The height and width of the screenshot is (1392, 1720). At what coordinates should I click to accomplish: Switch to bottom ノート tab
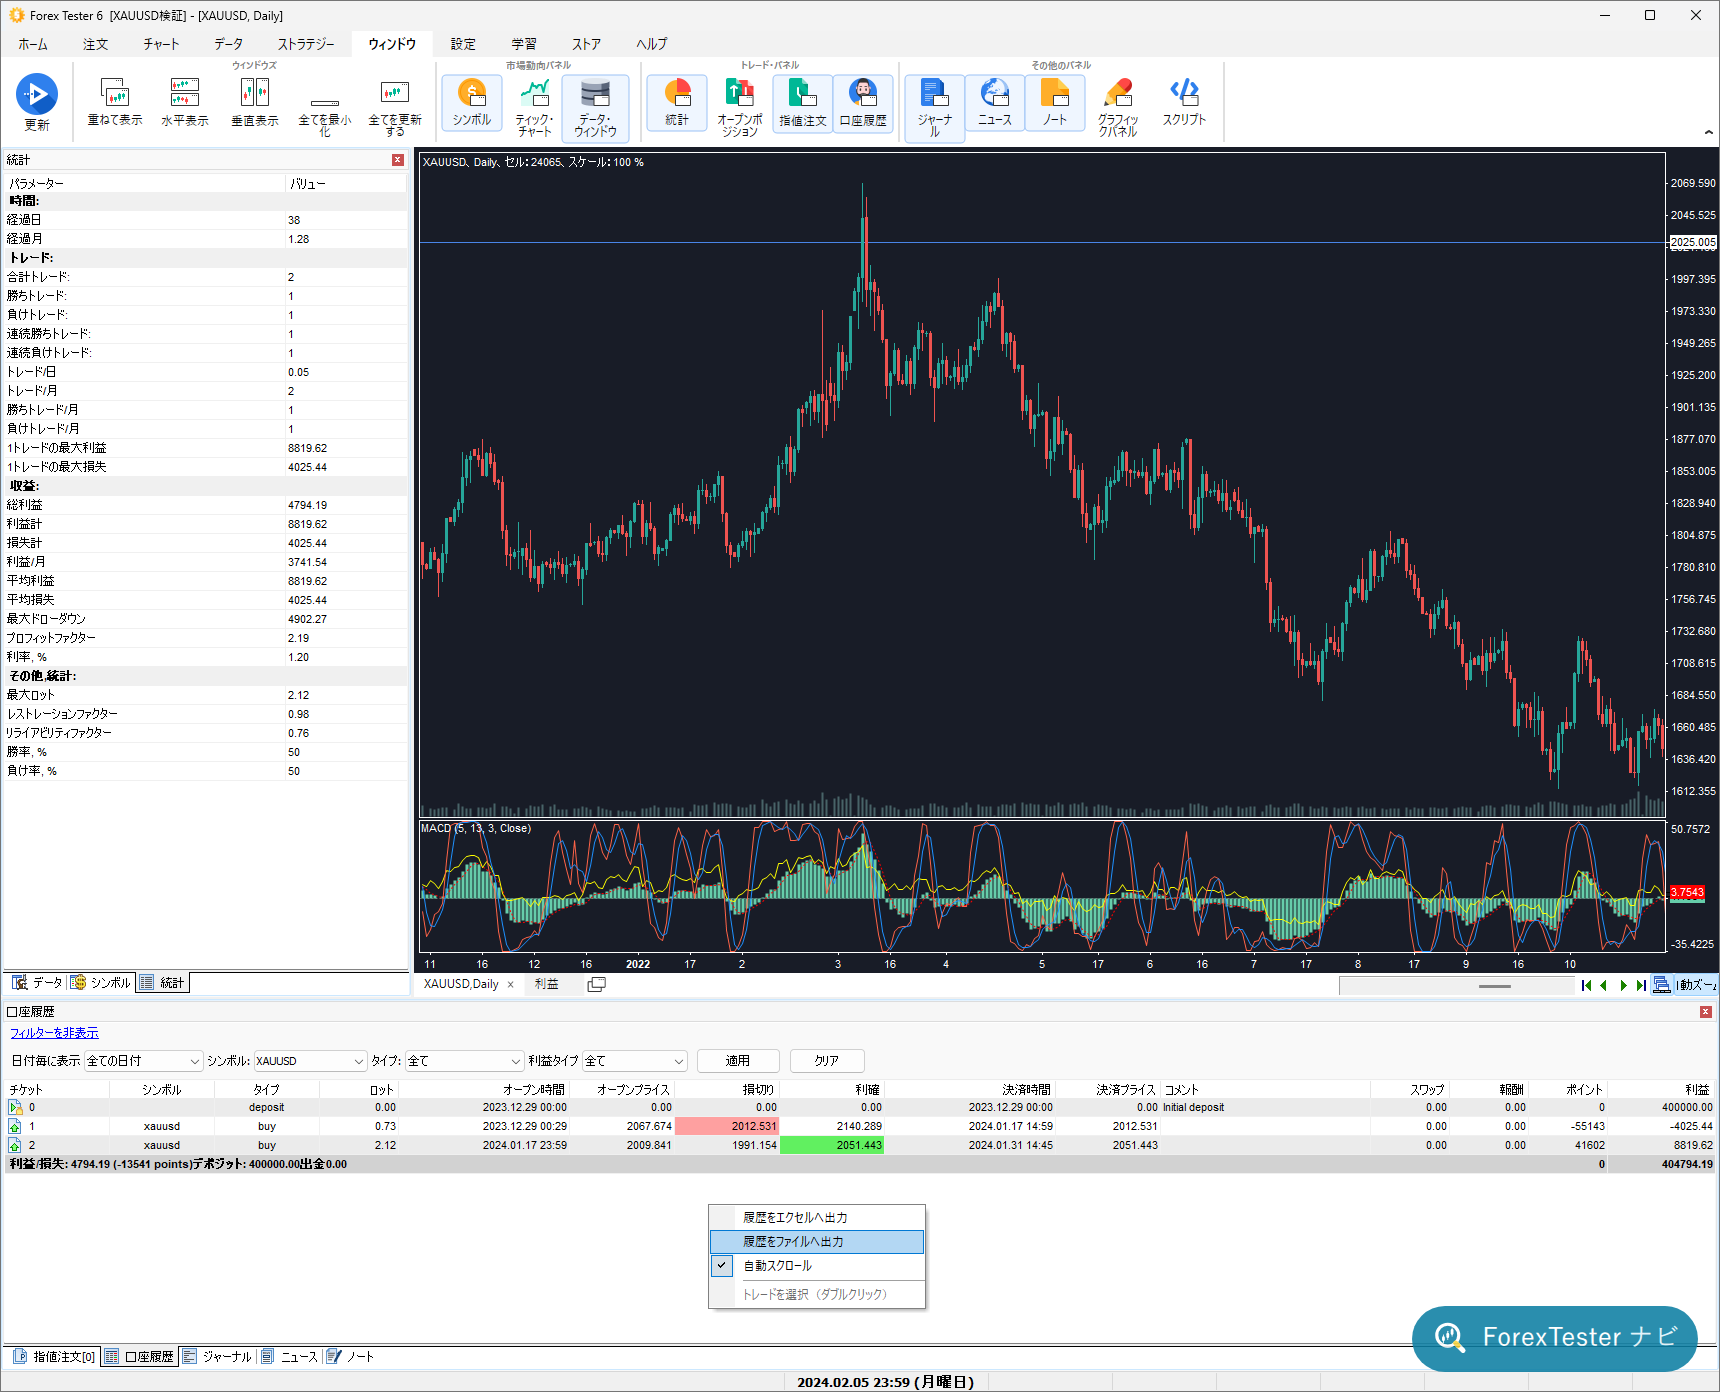click(x=350, y=1357)
